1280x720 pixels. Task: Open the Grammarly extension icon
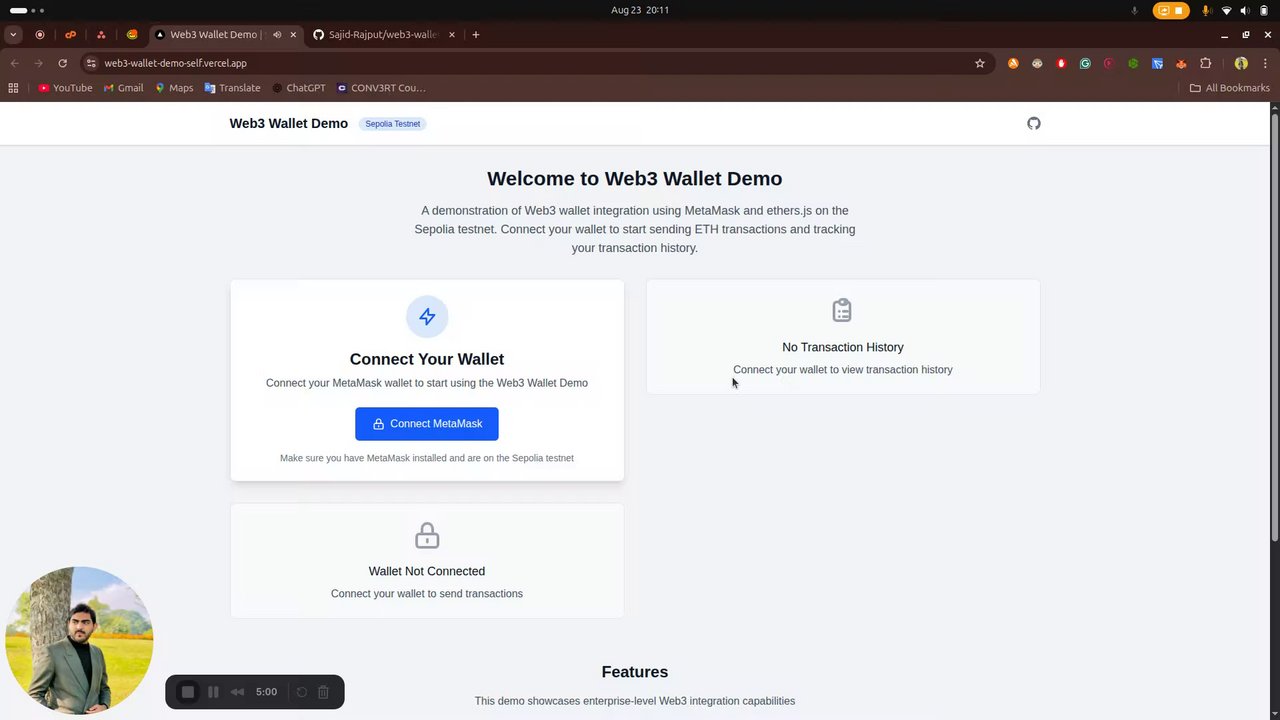(x=1085, y=63)
